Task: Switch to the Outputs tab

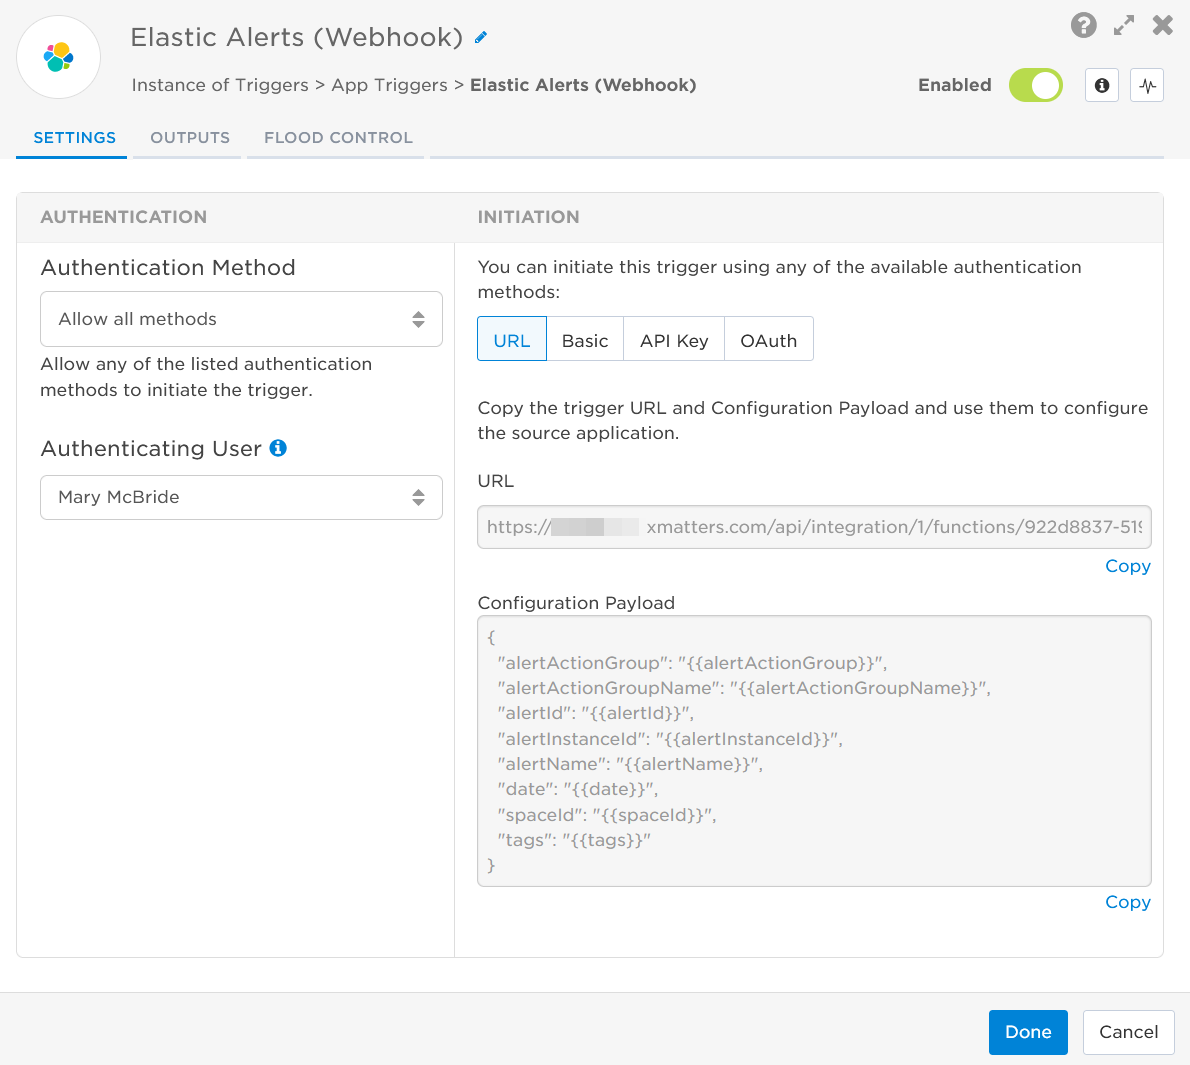Action: [190, 137]
